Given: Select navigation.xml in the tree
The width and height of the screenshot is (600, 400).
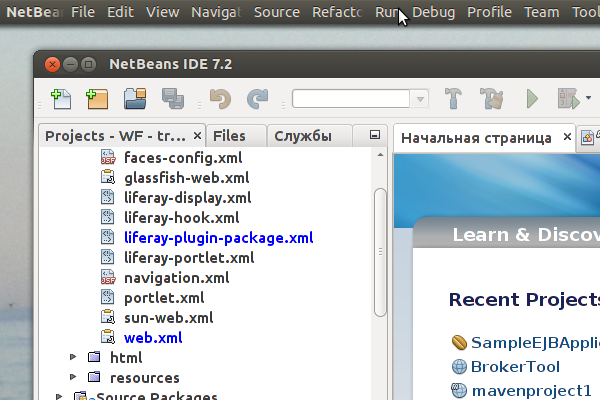Looking at the screenshot, I should [x=176, y=278].
